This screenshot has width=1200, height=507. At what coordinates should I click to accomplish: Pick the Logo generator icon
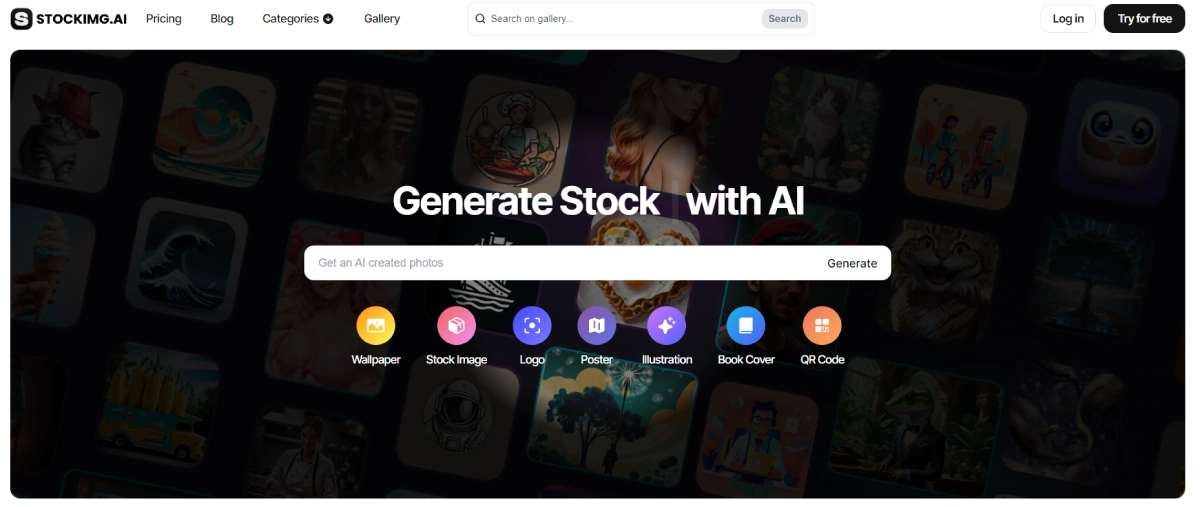tap(532, 325)
